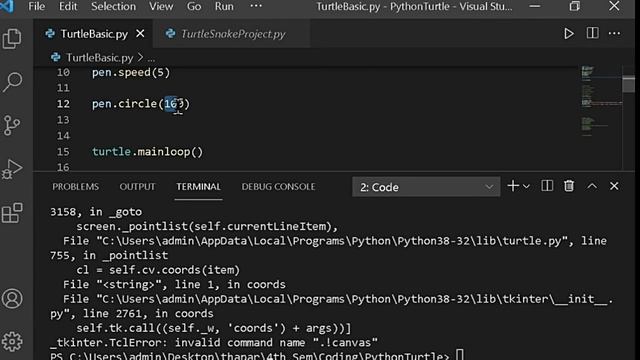This screenshot has height=360, width=640.
Task: Open the Selection menu
Action: pyautogui.click(x=113, y=7)
